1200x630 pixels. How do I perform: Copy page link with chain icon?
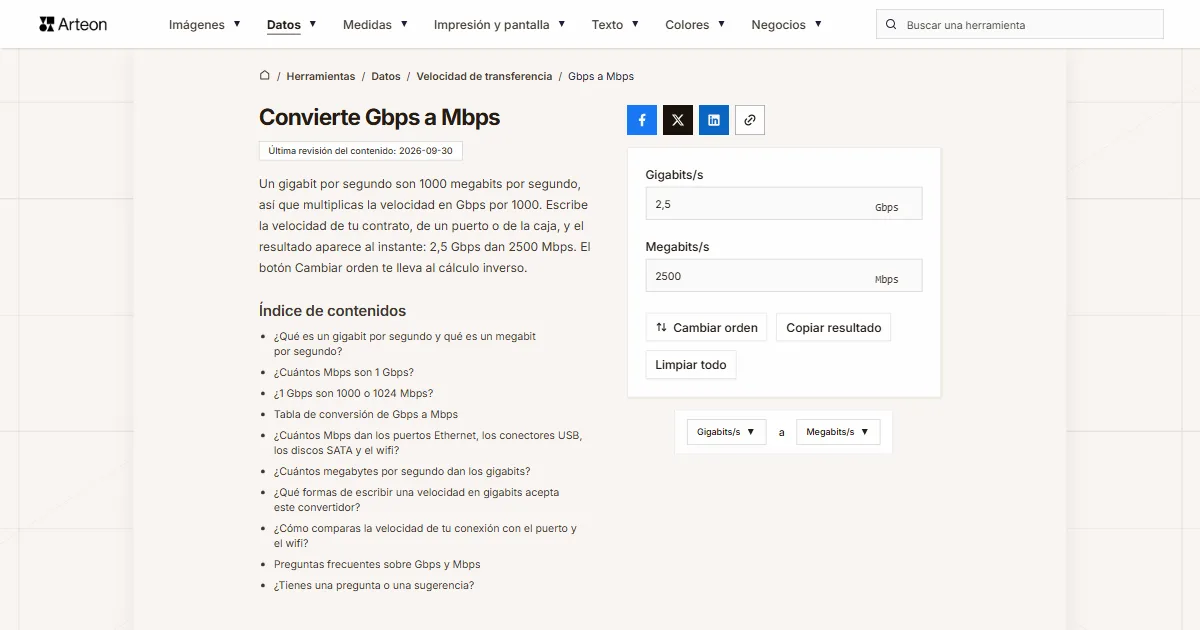[750, 120]
